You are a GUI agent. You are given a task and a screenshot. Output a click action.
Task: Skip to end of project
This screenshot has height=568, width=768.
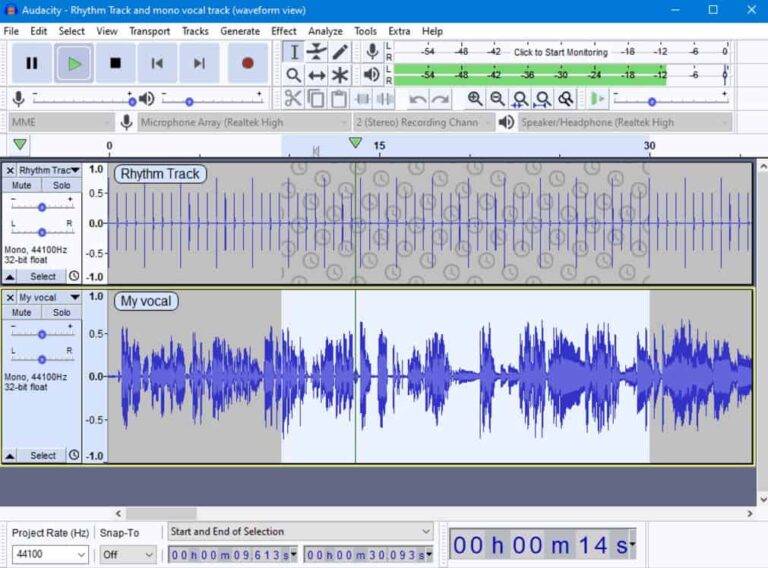[199, 63]
